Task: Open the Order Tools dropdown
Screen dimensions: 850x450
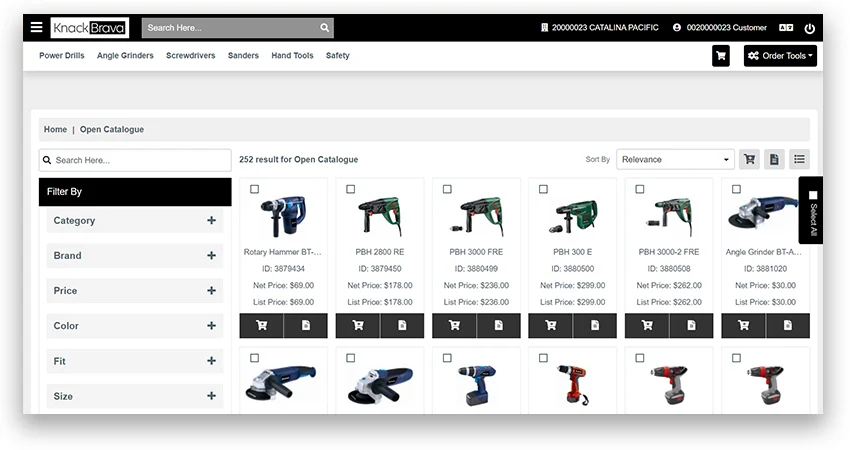Action: [780, 56]
